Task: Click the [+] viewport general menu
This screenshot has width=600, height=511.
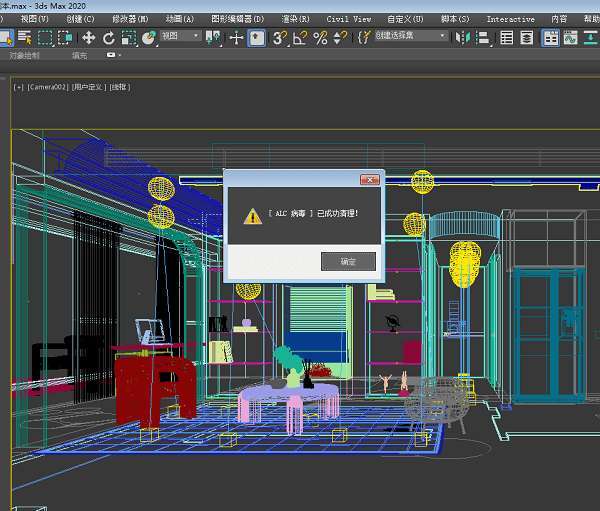Action: tap(18, 87)
